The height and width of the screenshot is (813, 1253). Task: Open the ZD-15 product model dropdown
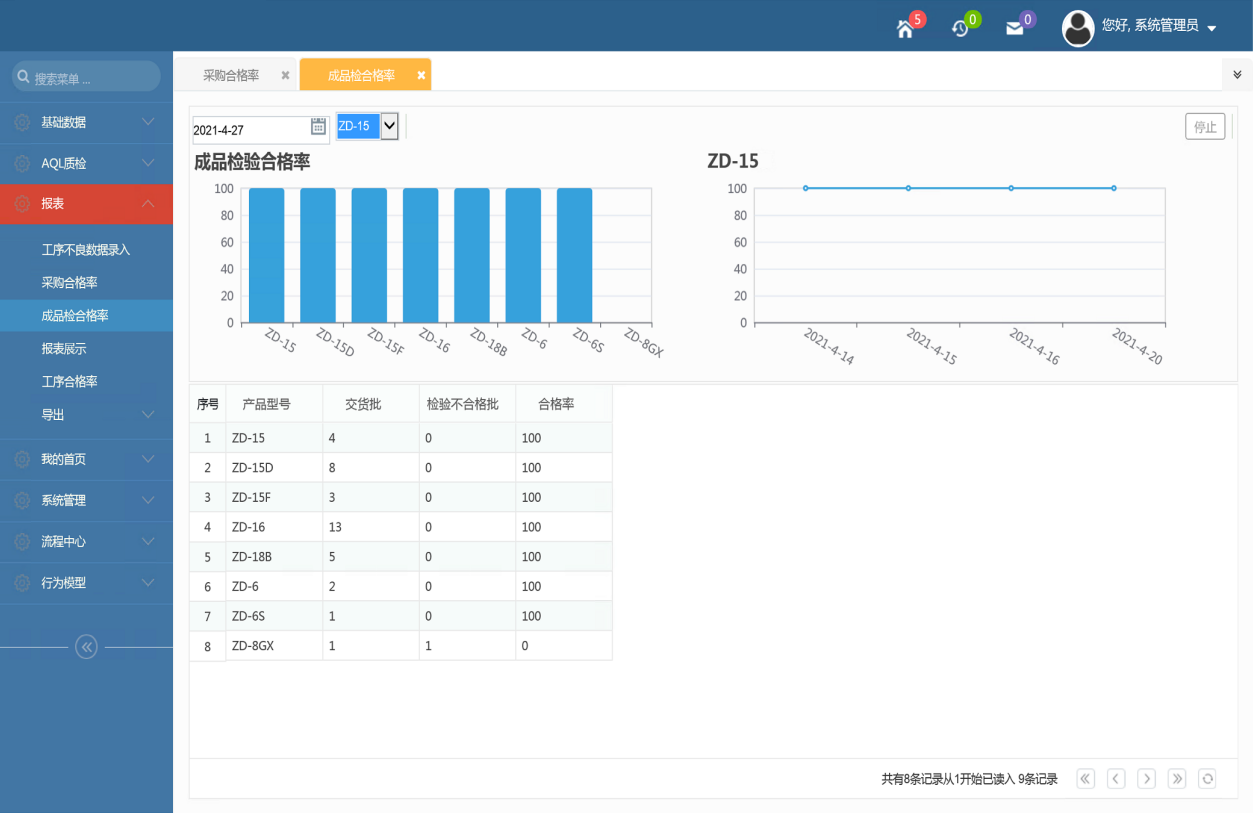coord(367,126)
